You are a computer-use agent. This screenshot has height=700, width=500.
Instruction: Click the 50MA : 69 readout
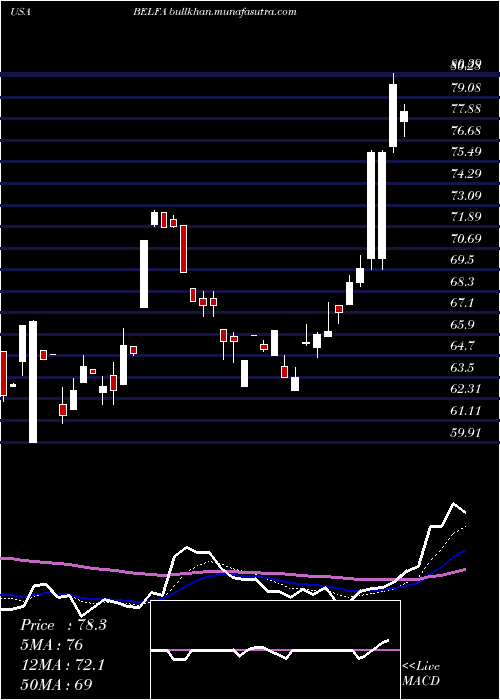56,685
